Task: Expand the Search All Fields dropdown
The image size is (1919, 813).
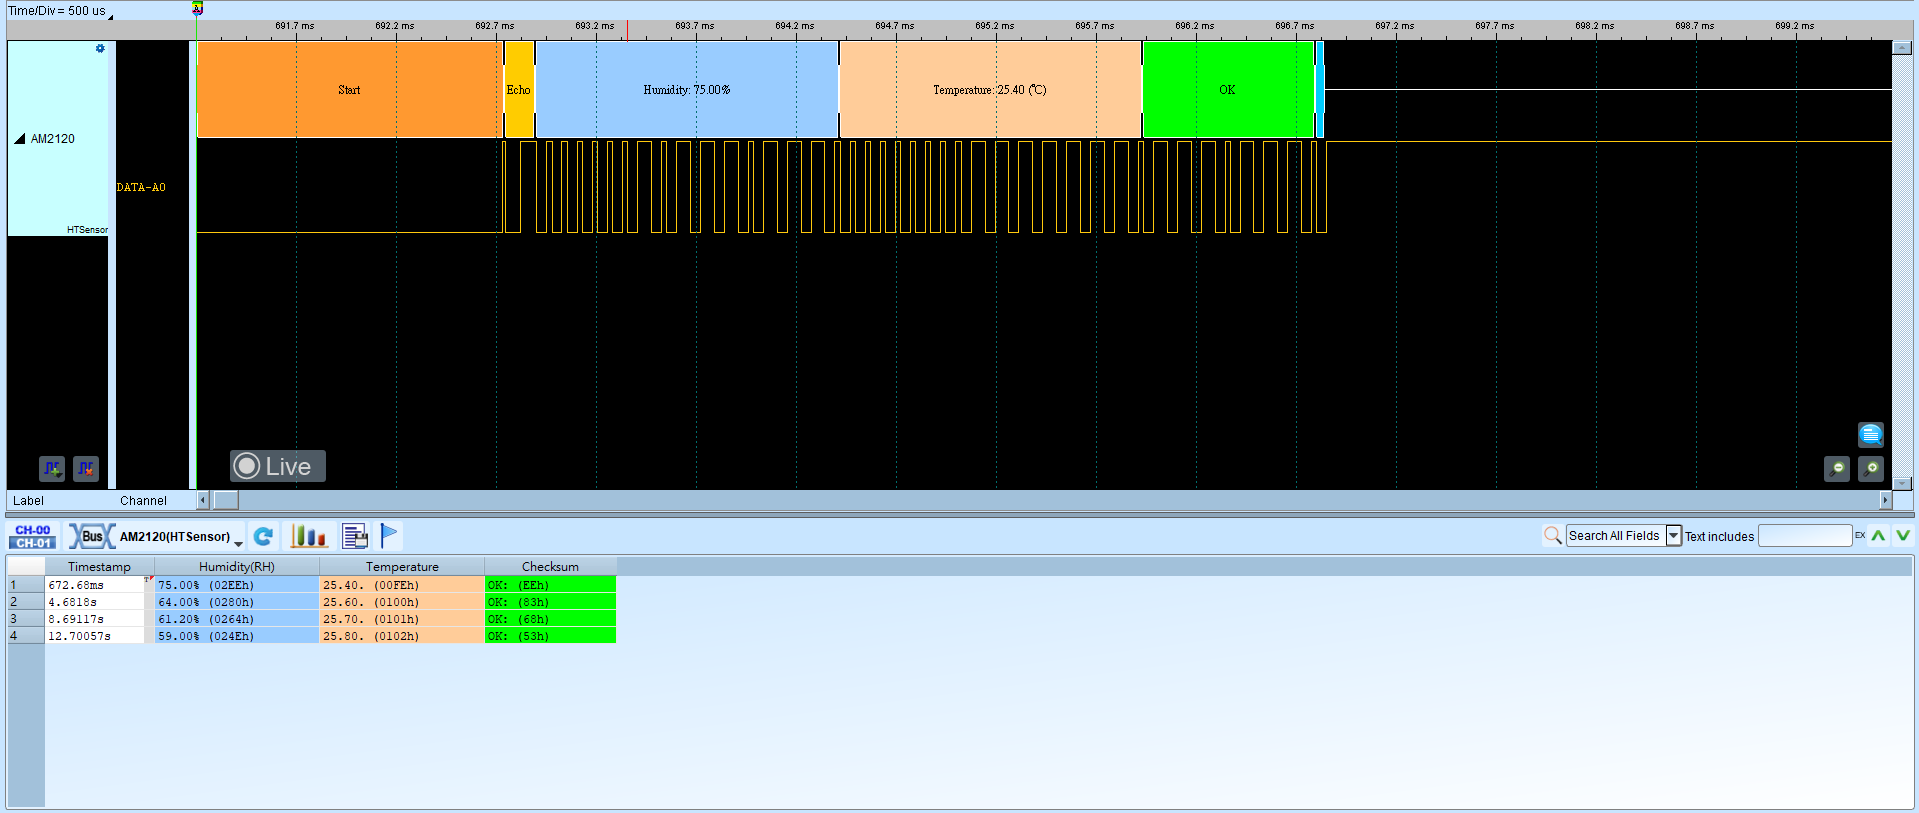Action: coord(1674,536)
